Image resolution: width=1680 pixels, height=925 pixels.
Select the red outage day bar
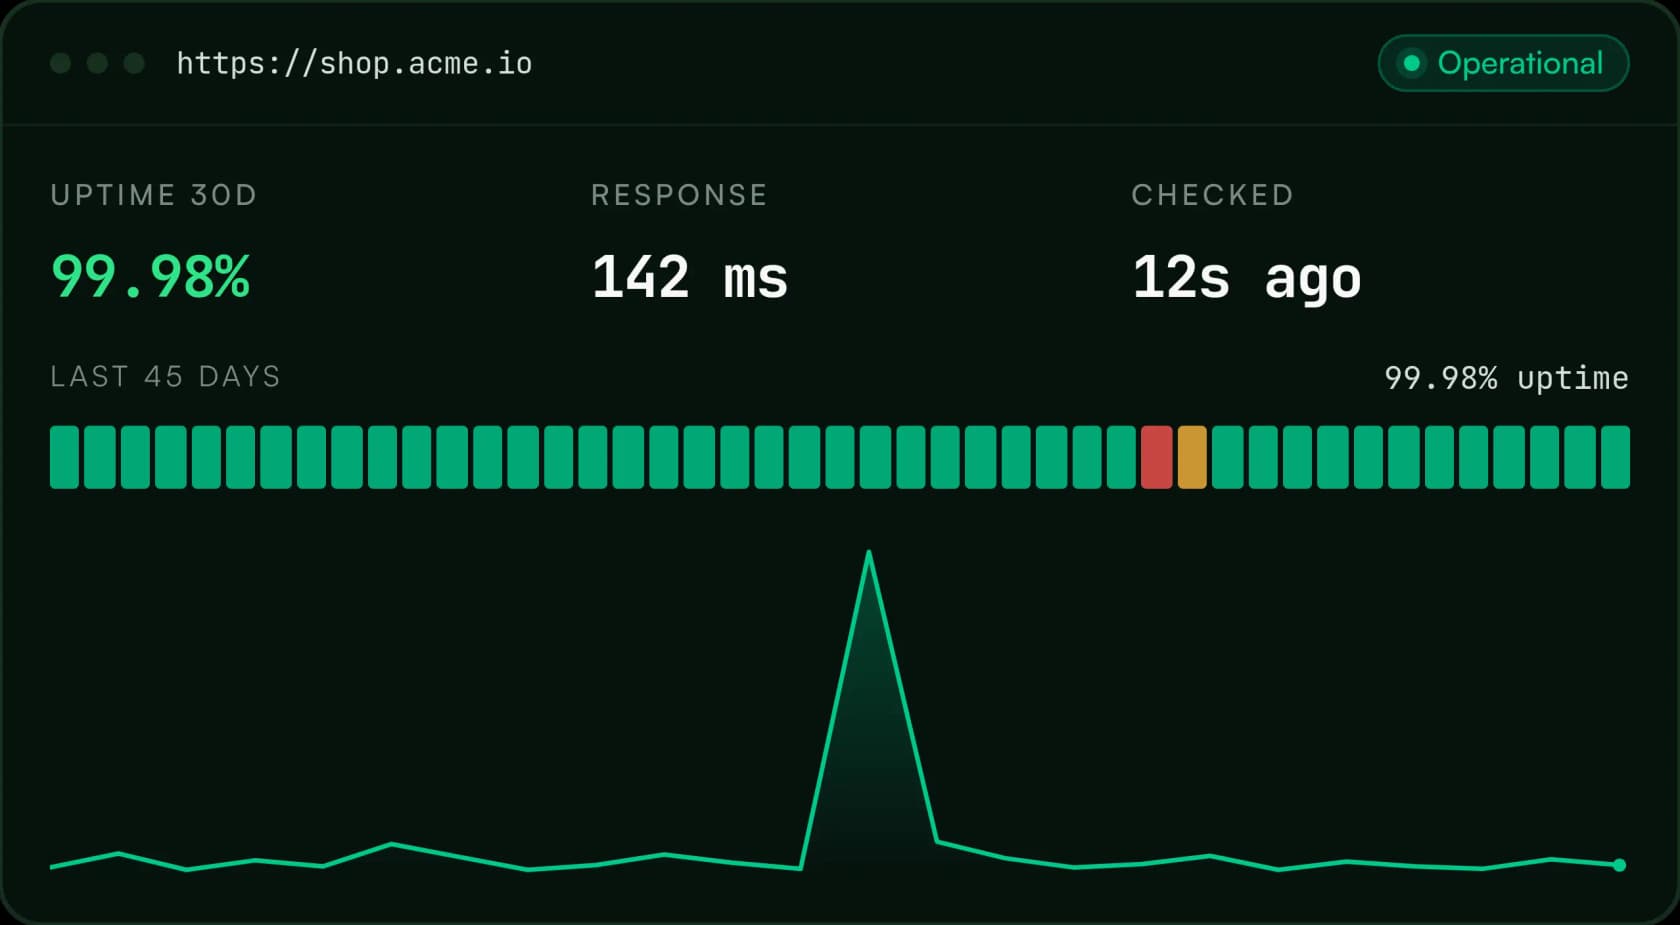(1156, 457)
